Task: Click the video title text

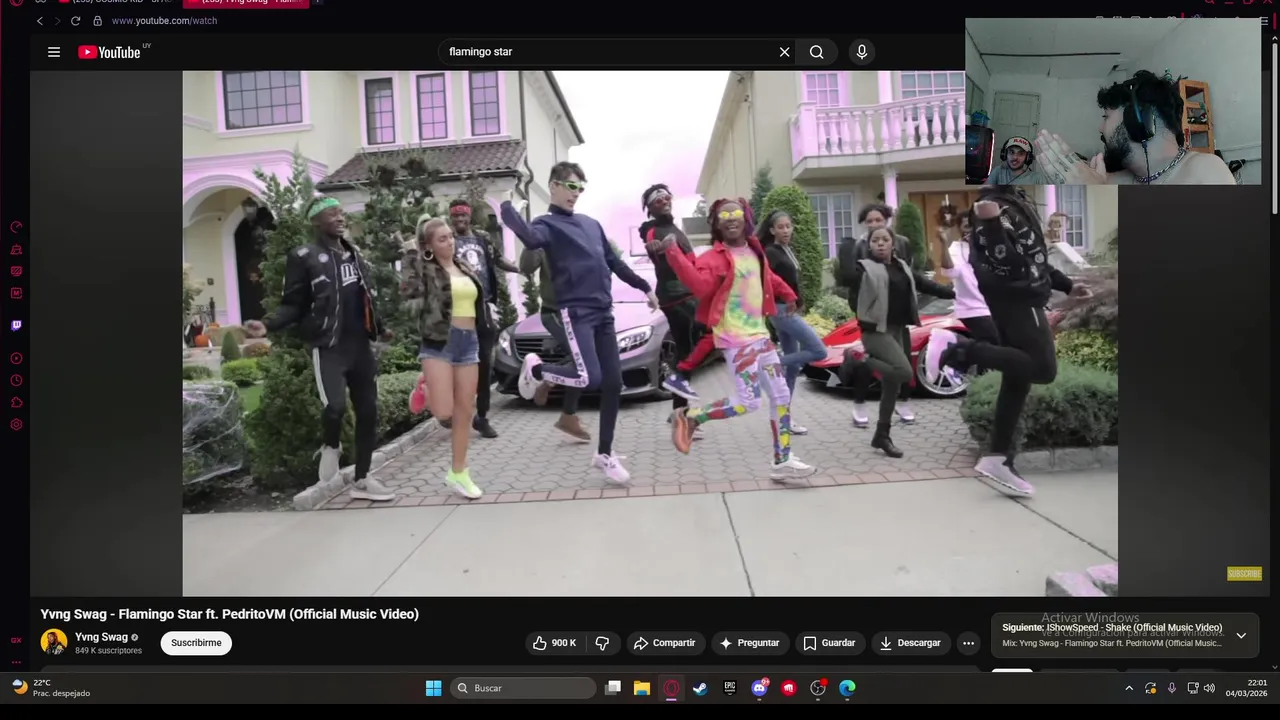Action: click(229, 614)
